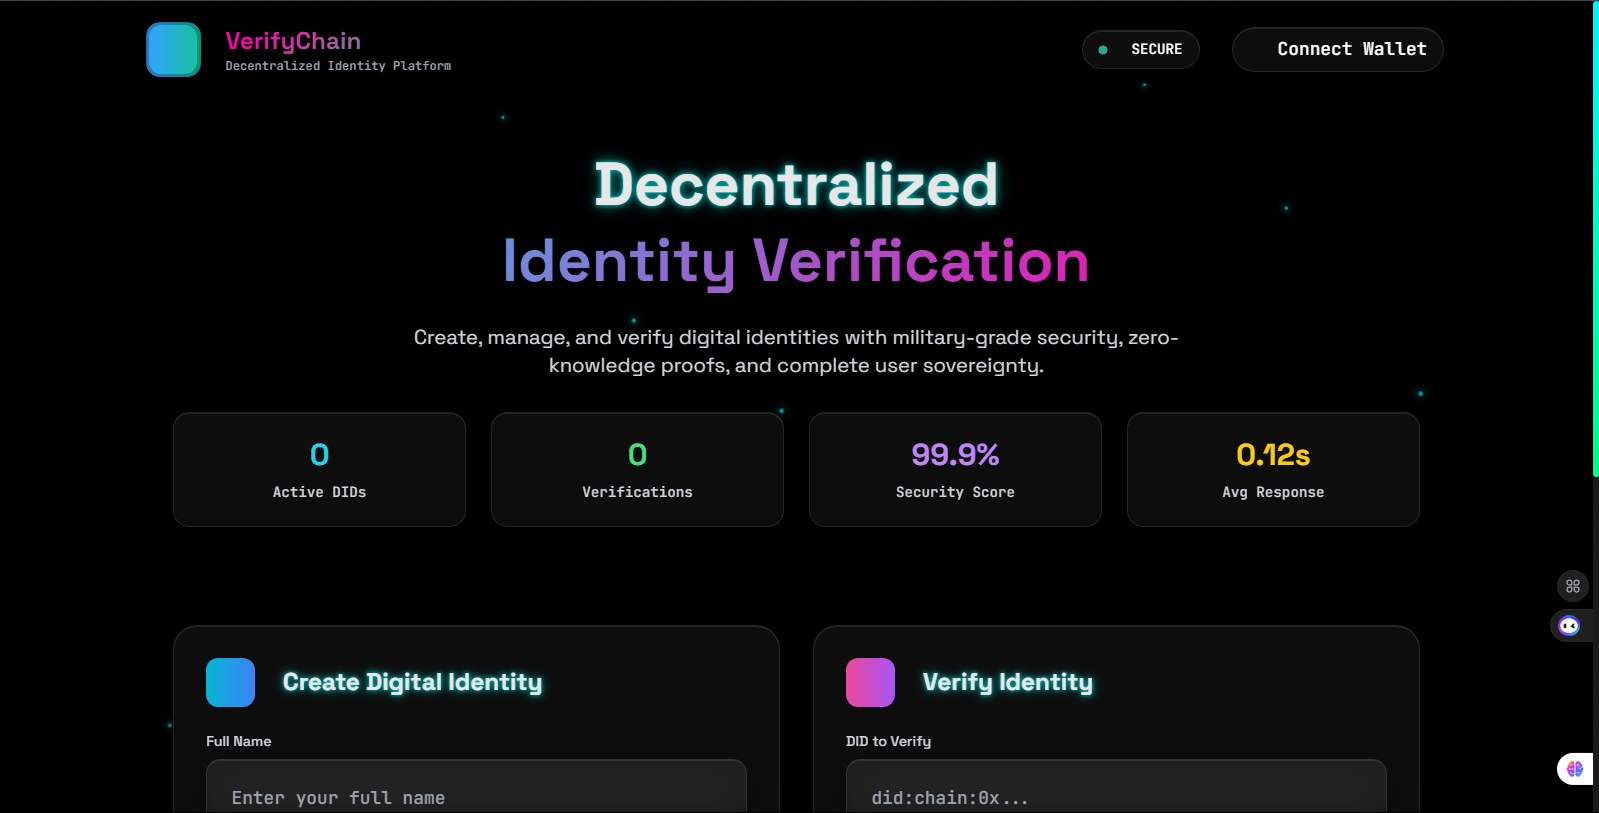This screenshot has height=813, width=1599.
Task: Focus the DID to Verify input field
Action: [x=1116, y=796]
